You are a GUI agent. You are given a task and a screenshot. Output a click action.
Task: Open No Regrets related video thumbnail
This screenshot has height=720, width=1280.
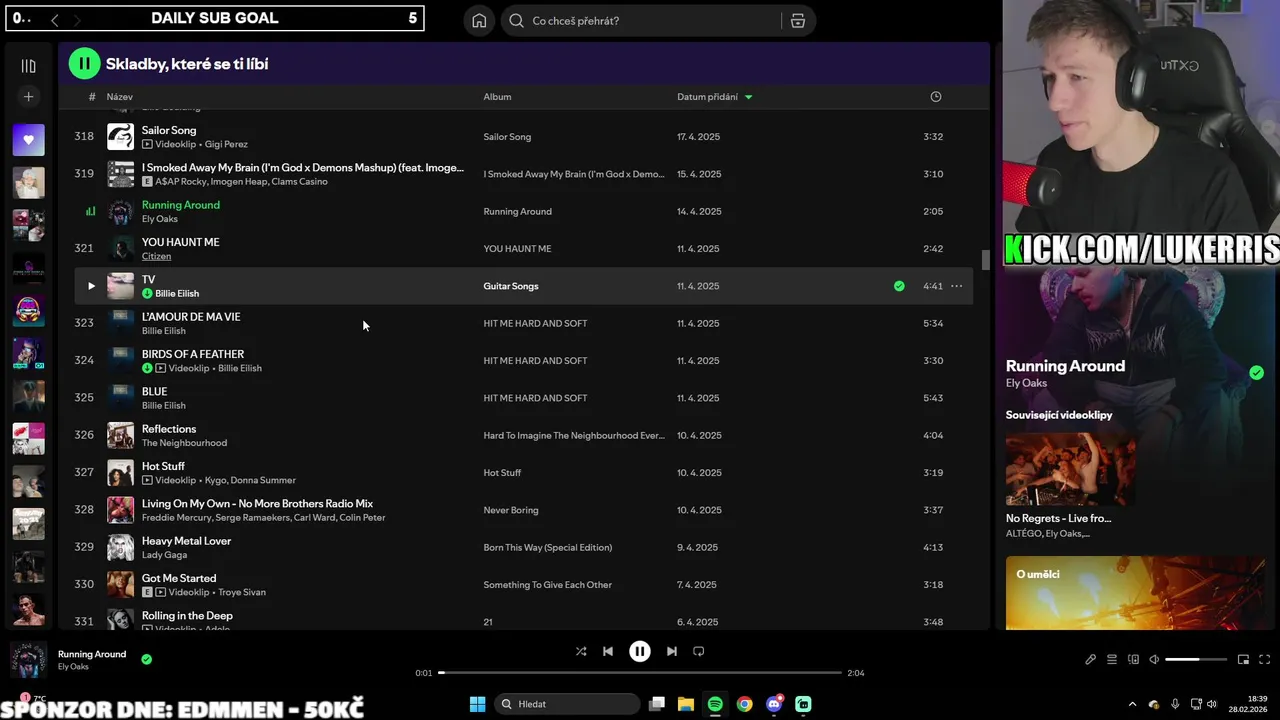pos(1070,470)
